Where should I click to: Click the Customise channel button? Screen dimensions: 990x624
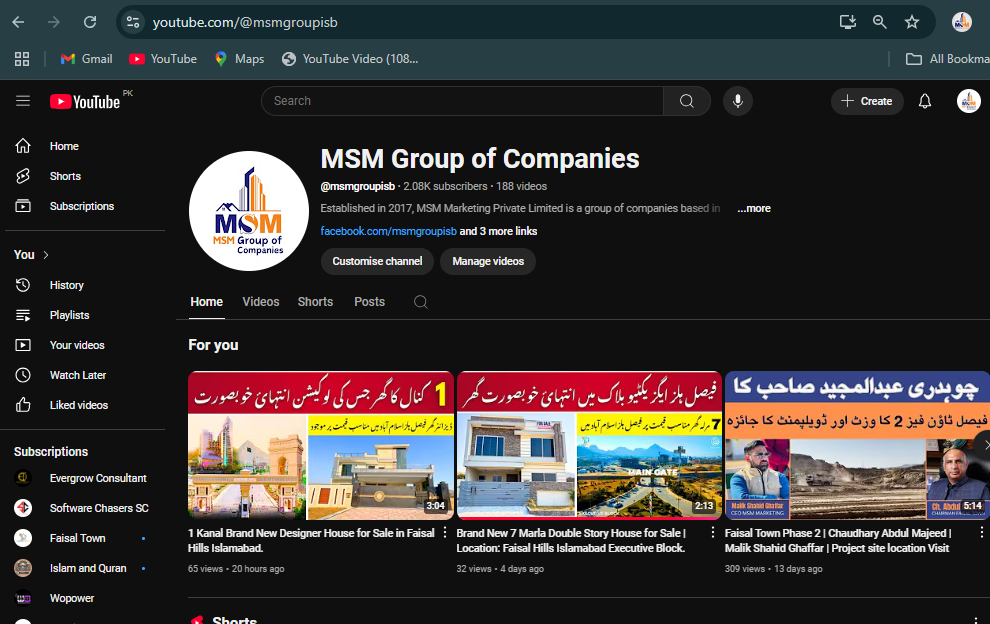(377, 261)
